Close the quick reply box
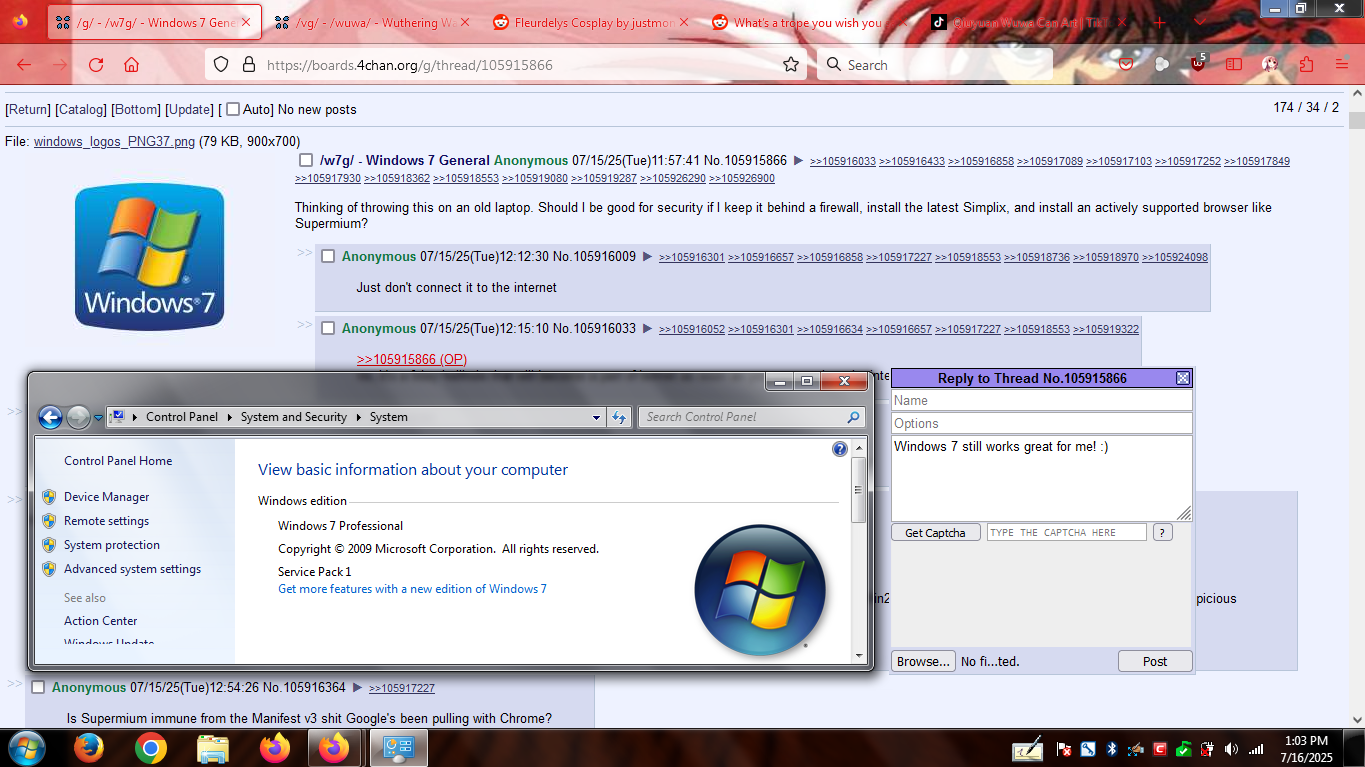This screenshot has height=767, width=1365. click(x=1183, y=378)
